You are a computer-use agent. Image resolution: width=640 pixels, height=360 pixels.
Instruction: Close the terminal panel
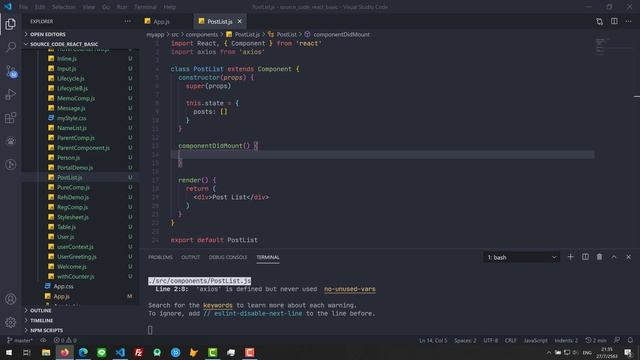628,257
